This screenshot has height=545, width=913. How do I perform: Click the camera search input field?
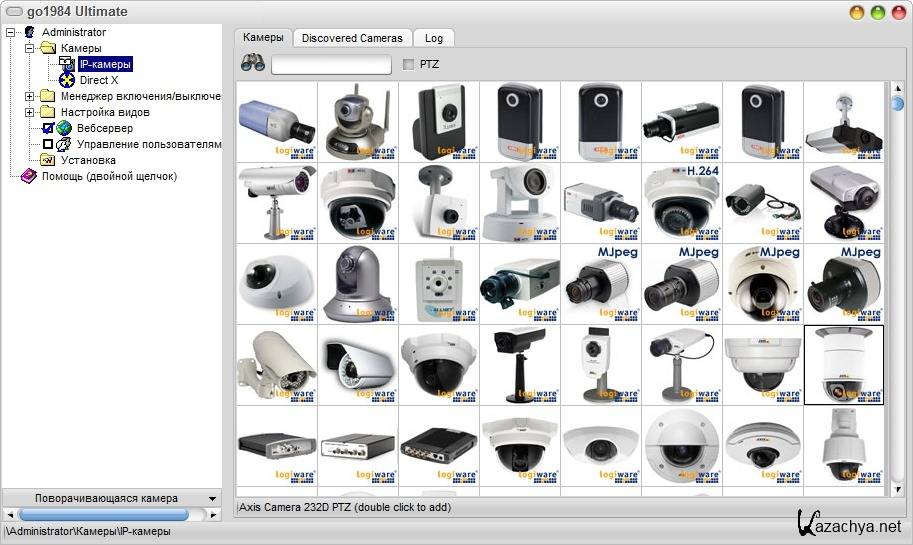point(331,65)
